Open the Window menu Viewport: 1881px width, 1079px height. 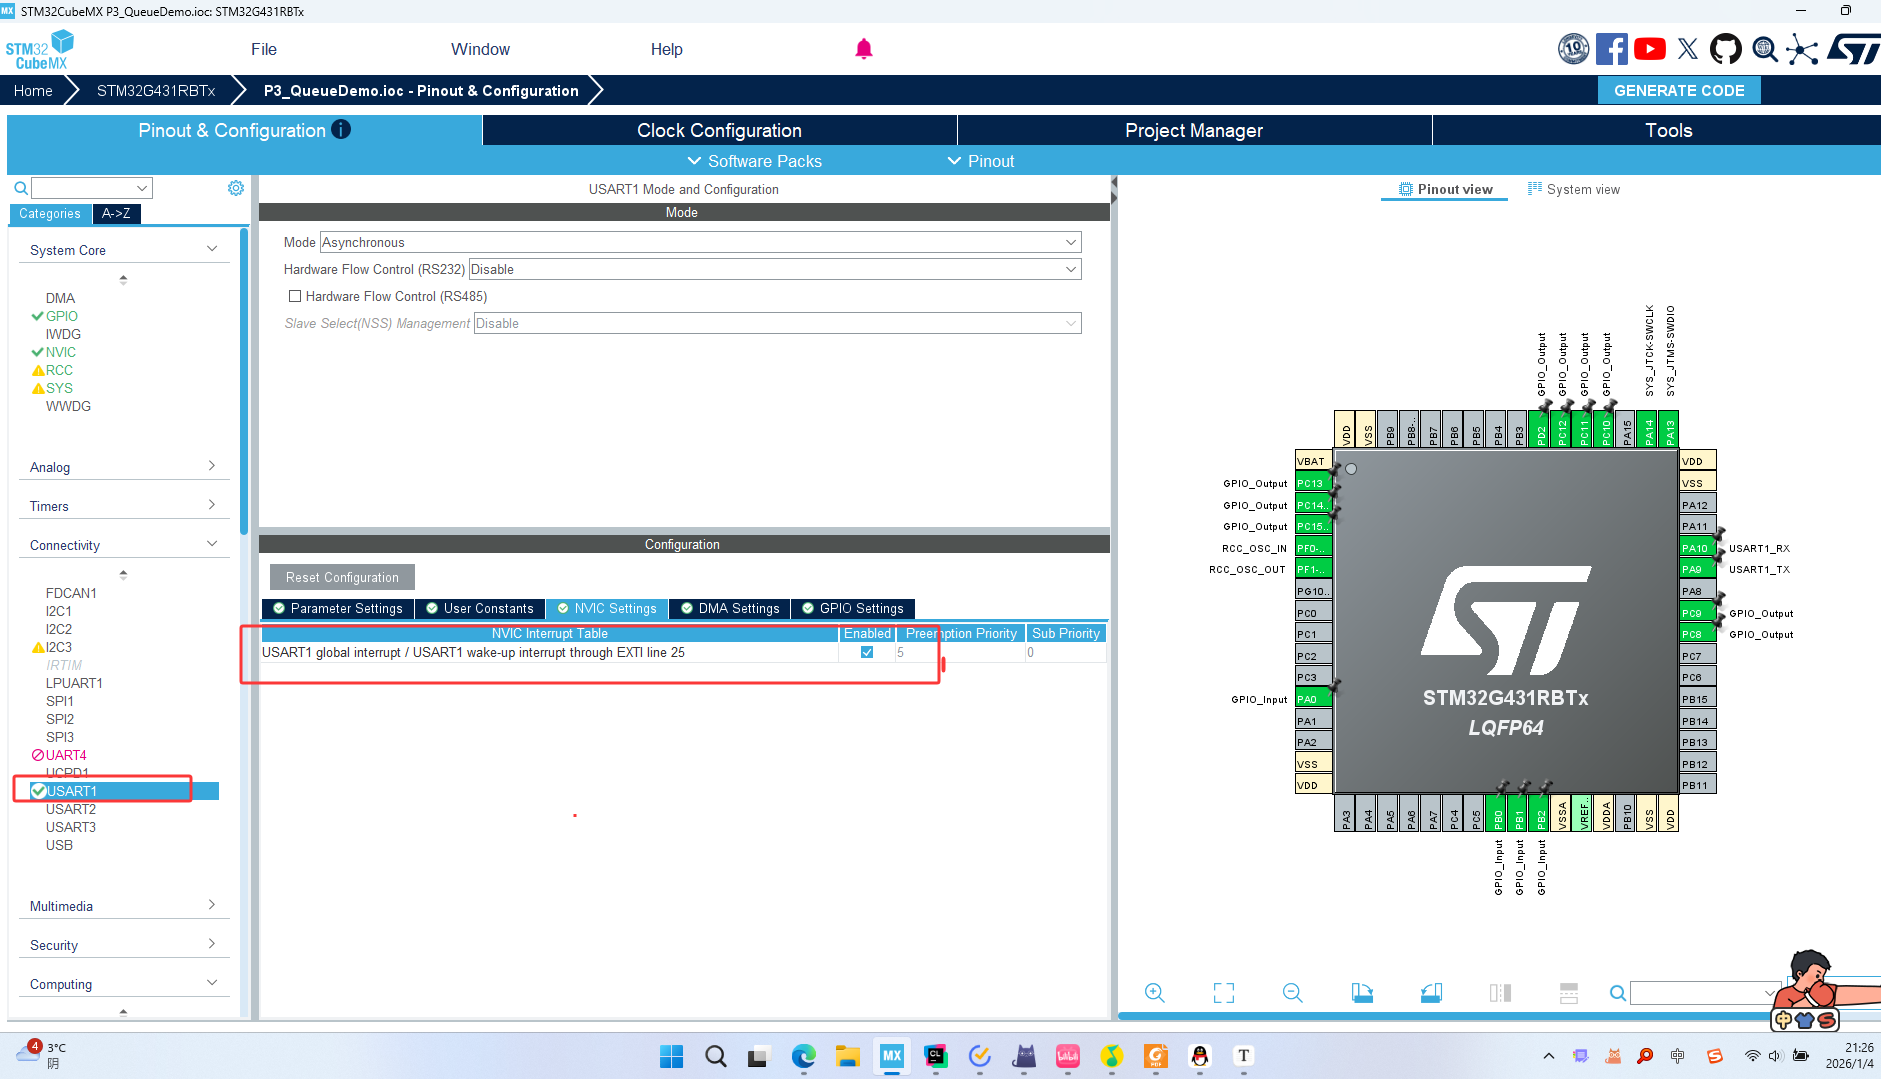click(480, 49)
